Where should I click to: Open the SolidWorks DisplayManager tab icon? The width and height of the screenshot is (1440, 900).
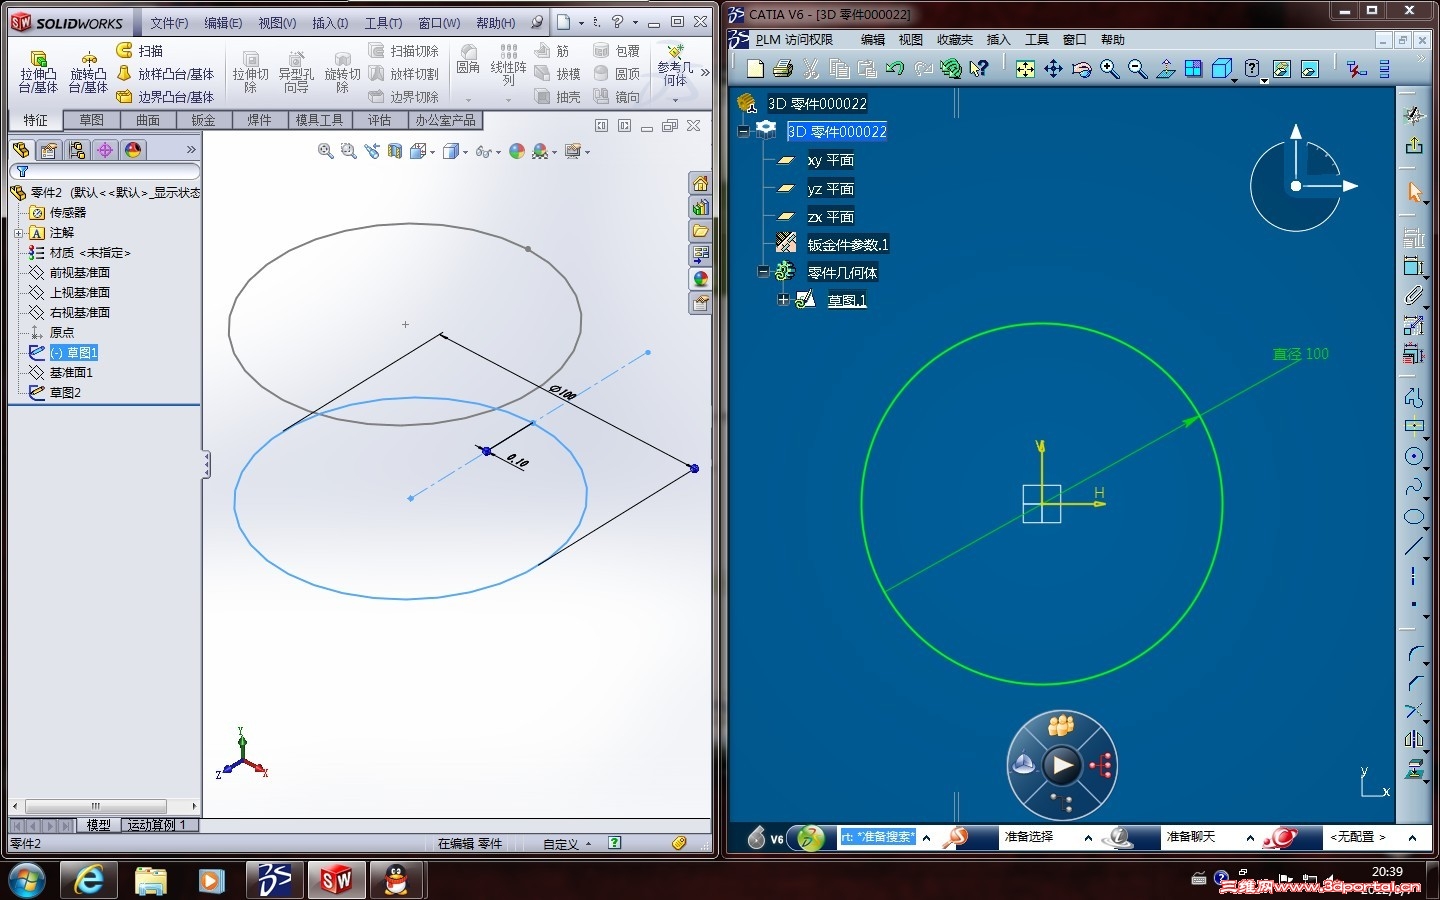point(133,150)
